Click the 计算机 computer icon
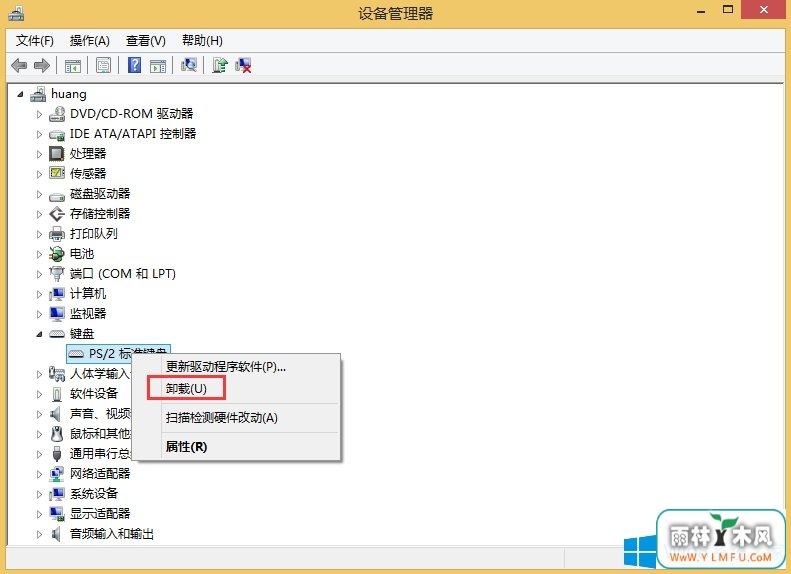This screenshot has width=791, height=574. point(56,294)
